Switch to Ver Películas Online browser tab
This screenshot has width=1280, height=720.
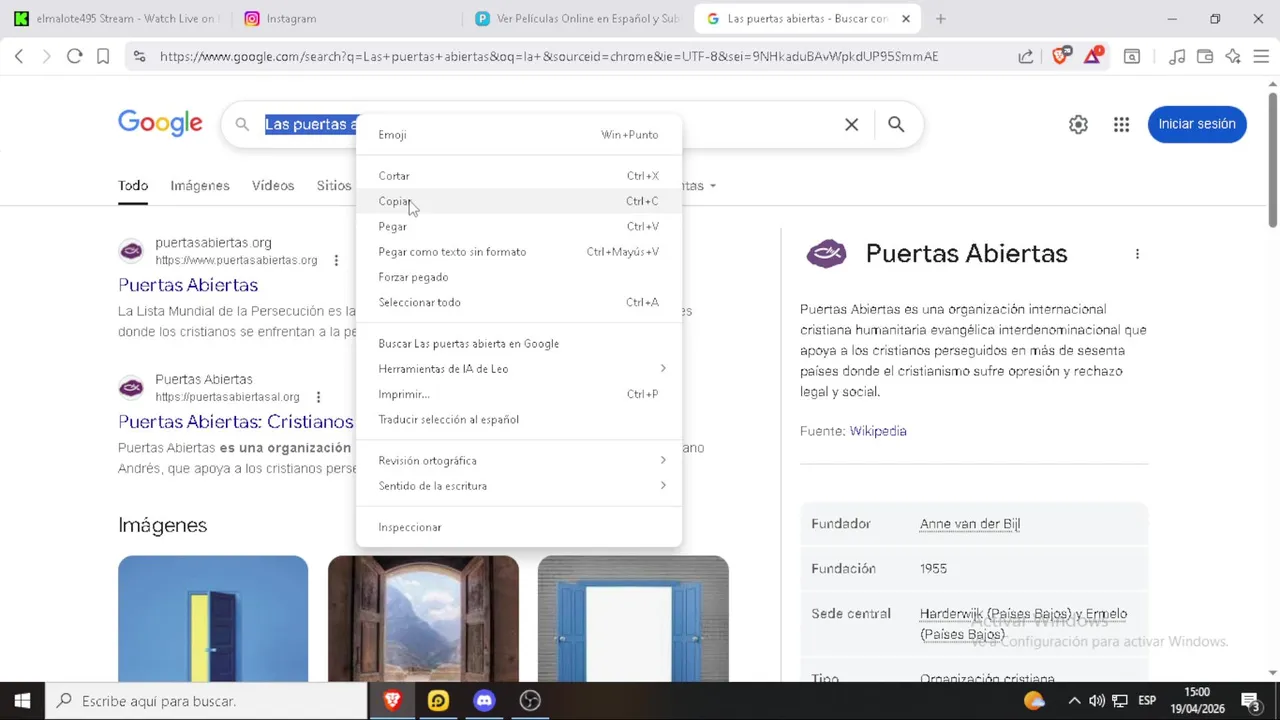[577, 19]
